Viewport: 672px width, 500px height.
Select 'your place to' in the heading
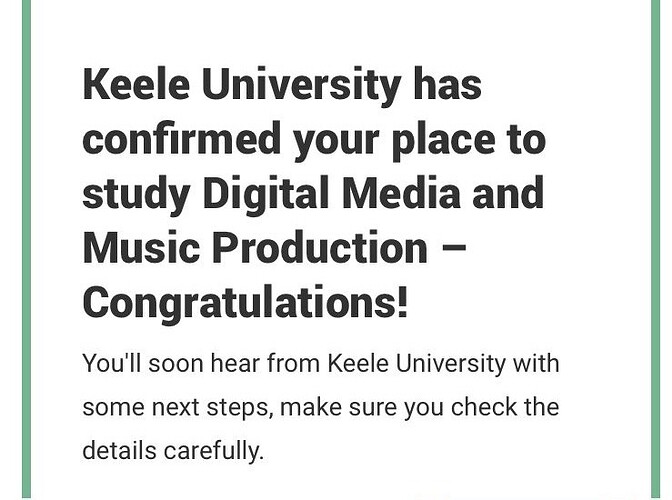[420, 142]
